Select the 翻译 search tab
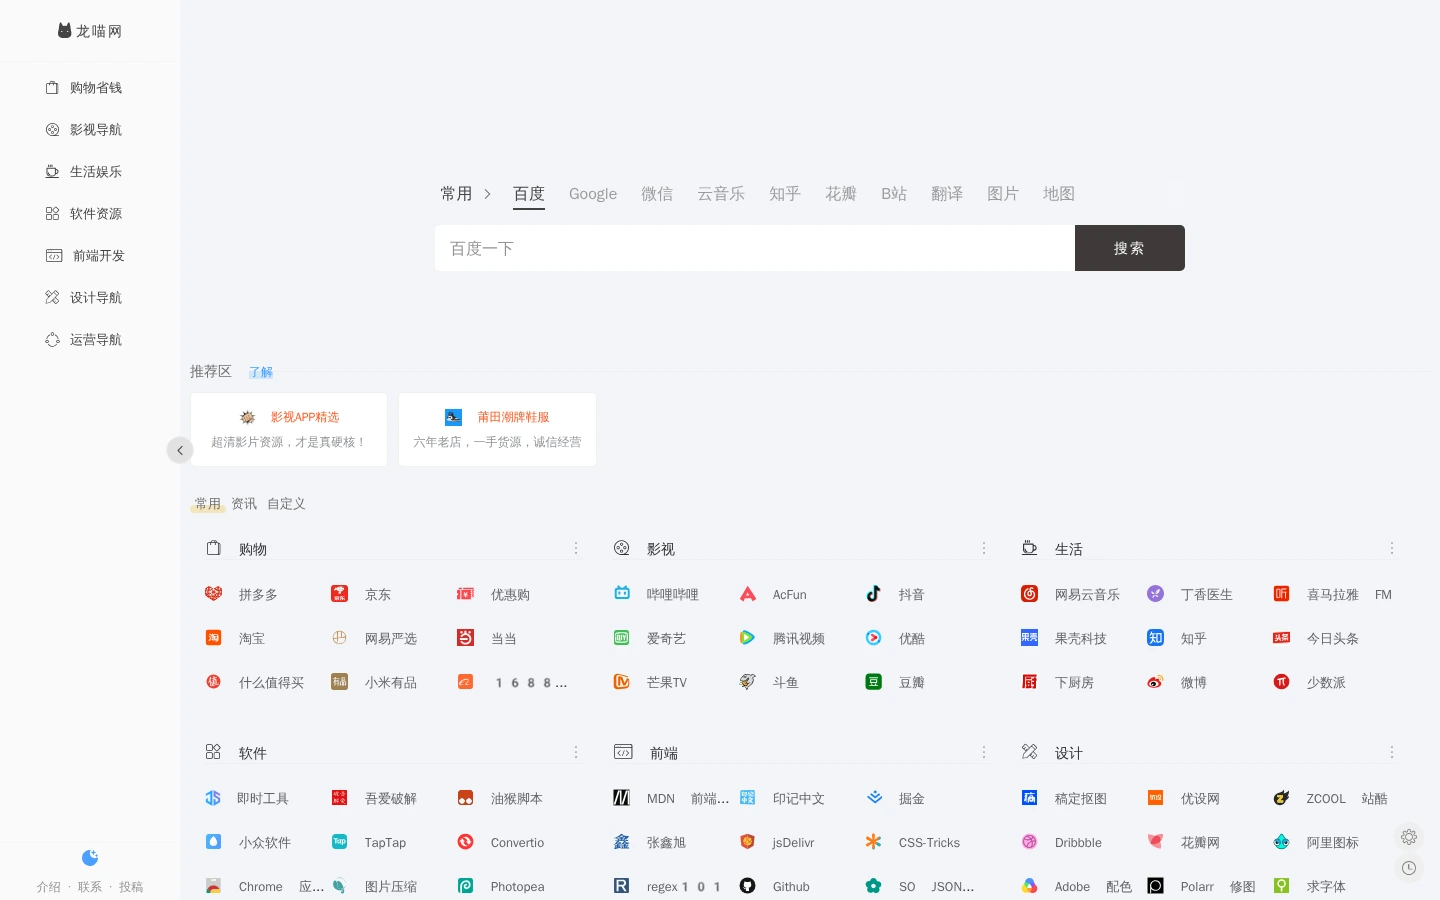 coord(947,194)
